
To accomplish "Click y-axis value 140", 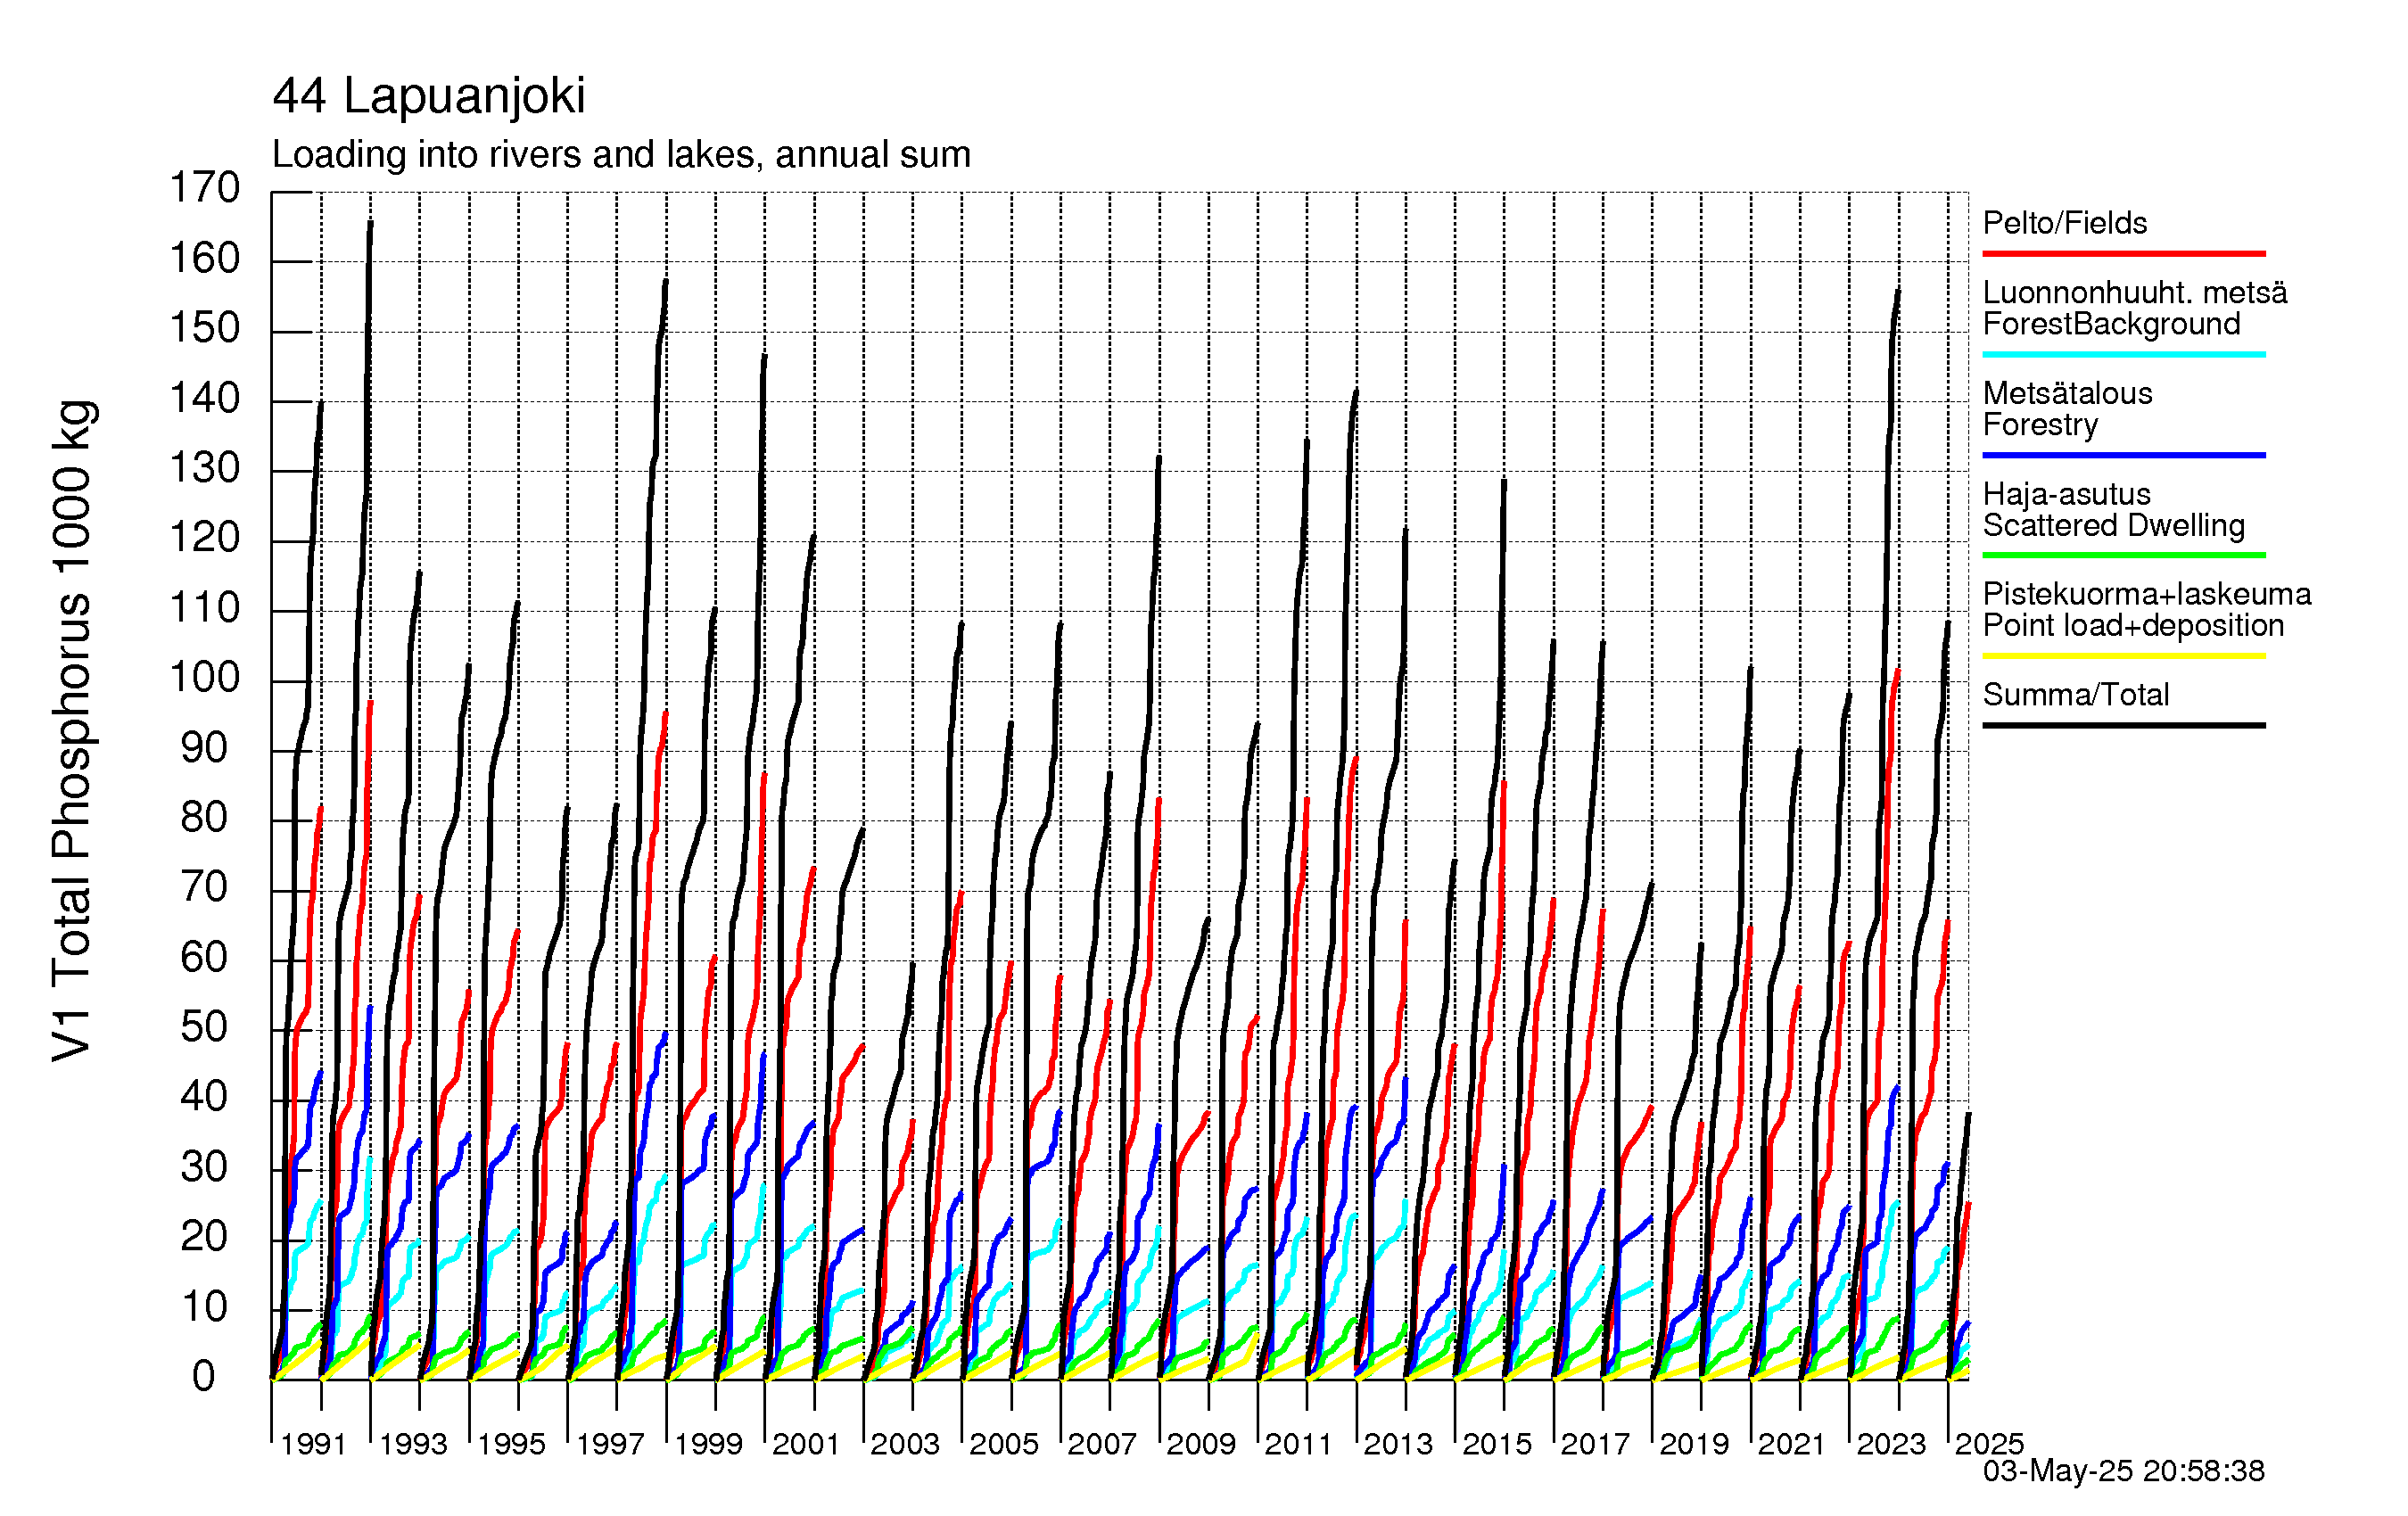I will click(205, 399).
